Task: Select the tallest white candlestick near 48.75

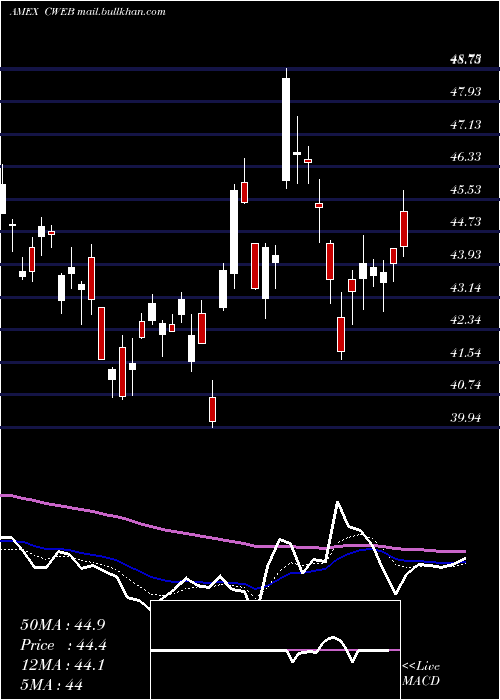Action: click(x=286, y=129)
